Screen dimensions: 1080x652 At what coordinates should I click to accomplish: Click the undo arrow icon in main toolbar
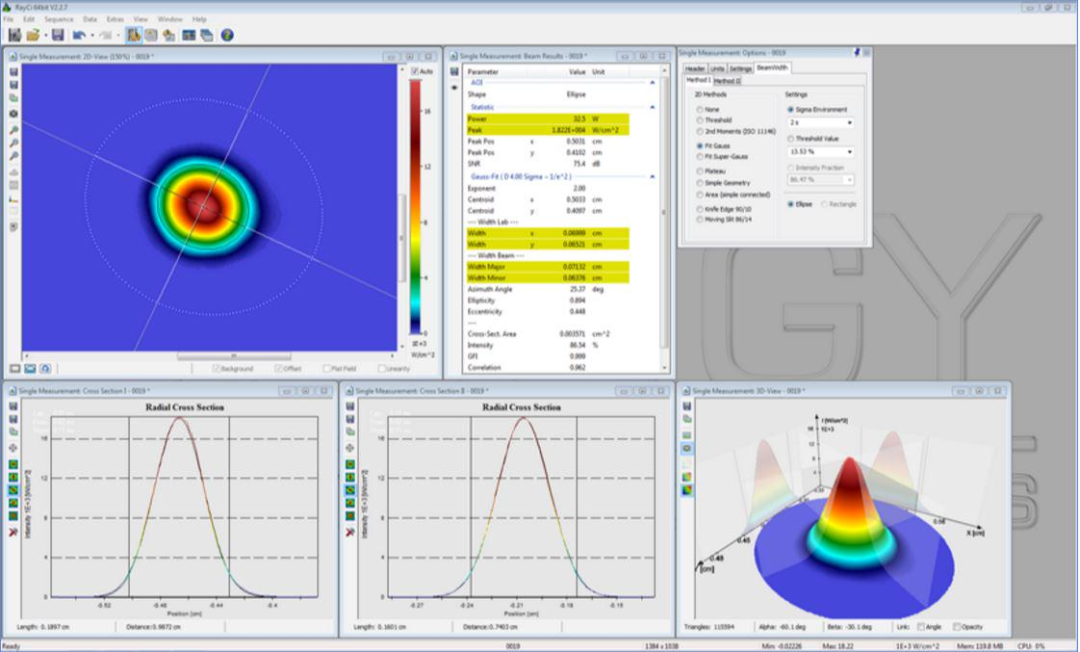point(79,35)
